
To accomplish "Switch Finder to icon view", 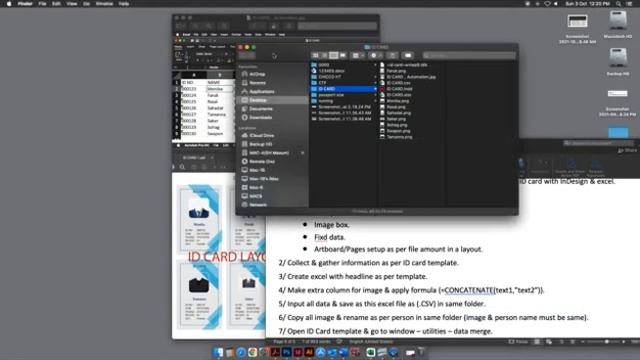I will click(x=316, y=56).
